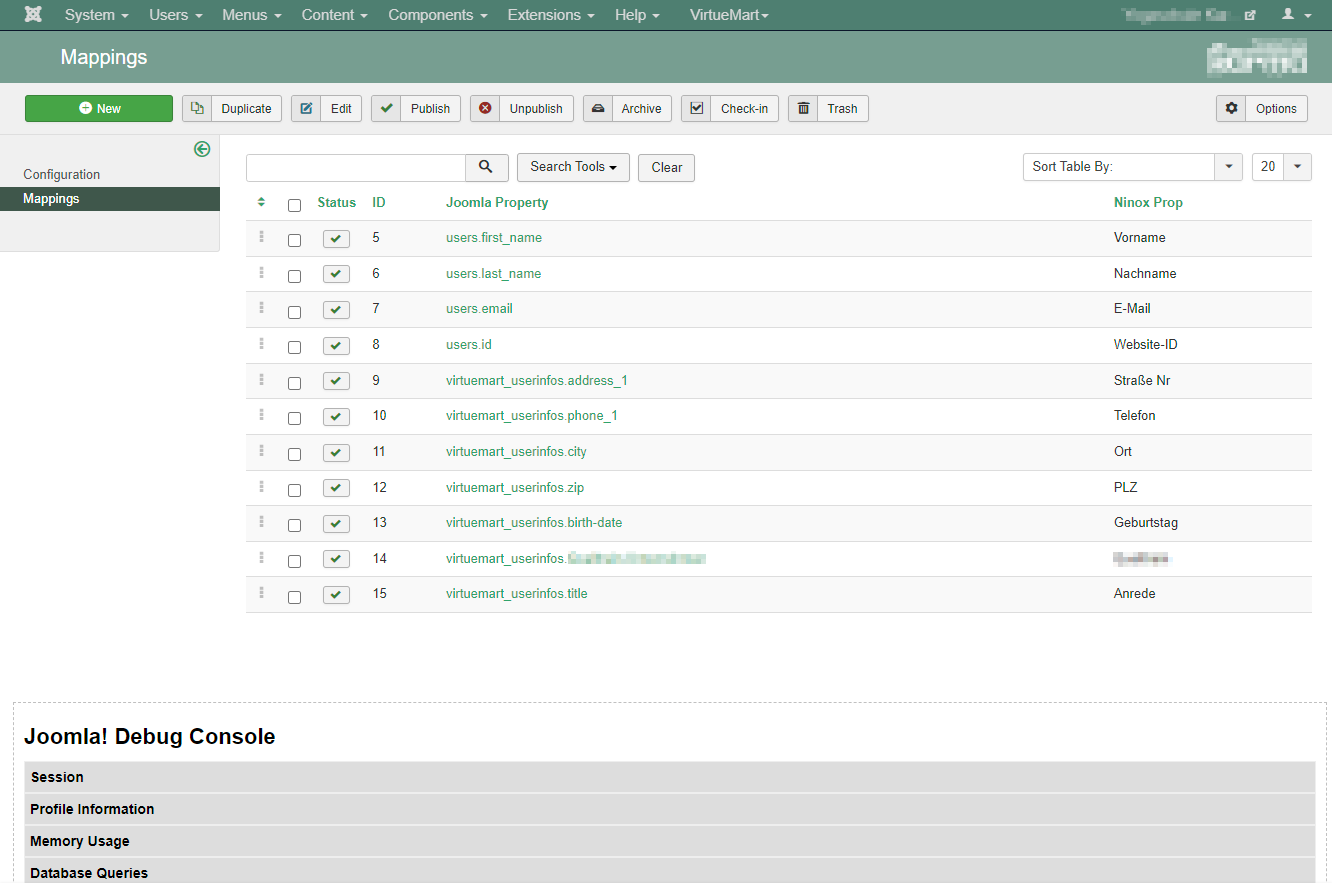The image size is (1332, 883).
Task: Open virtuemart_userinfos.birth-date mapping link
Action: [534, 523]
